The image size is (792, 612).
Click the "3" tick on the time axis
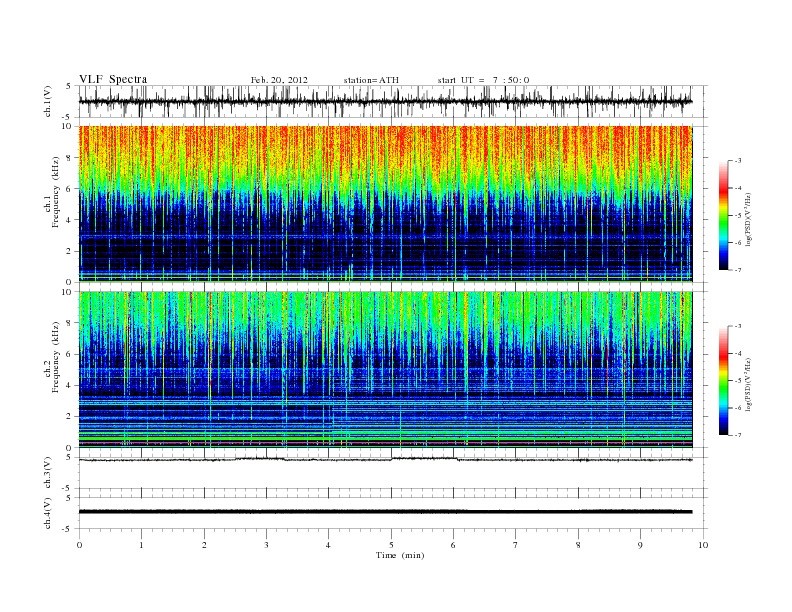click(266, 545)
